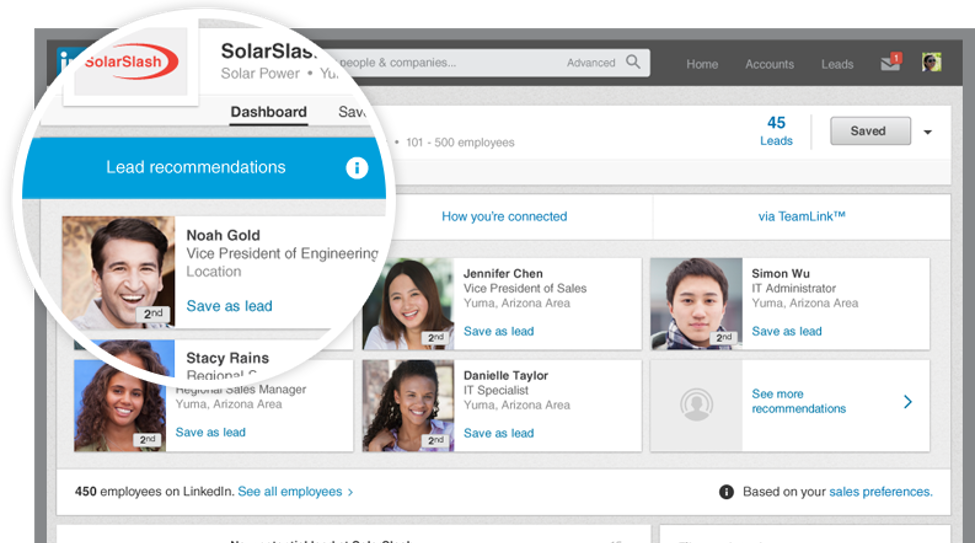Image resolution: width=975 pixels, height=543 pixels.
Task: Click the name Stacy Rains
Action: click(x=228, y=358)
